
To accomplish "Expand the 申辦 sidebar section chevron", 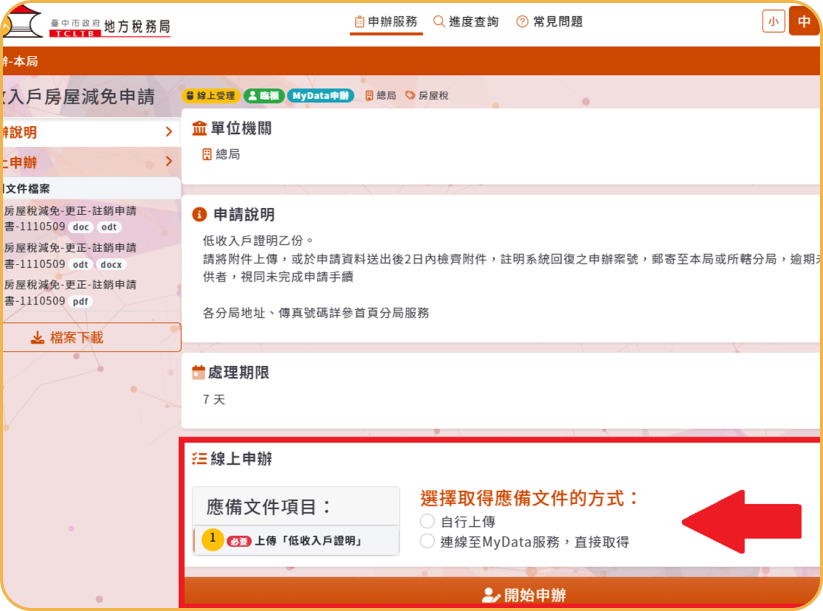I will tap(169, 161).
